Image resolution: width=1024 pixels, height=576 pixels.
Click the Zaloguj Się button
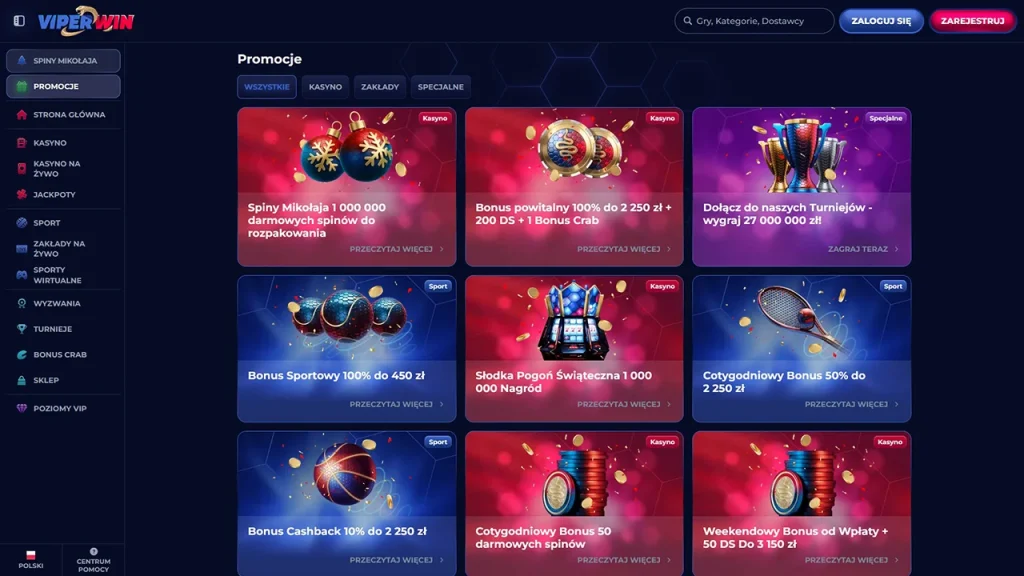881,21
